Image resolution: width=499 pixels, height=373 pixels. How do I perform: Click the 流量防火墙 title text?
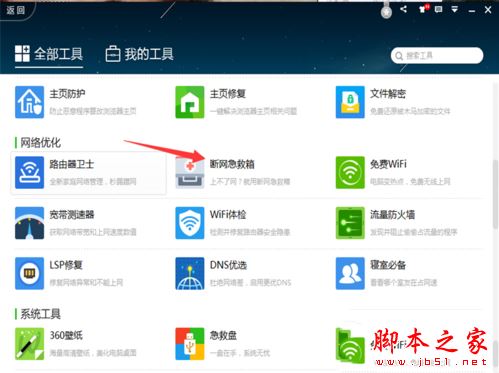click(x=392, y=215)
